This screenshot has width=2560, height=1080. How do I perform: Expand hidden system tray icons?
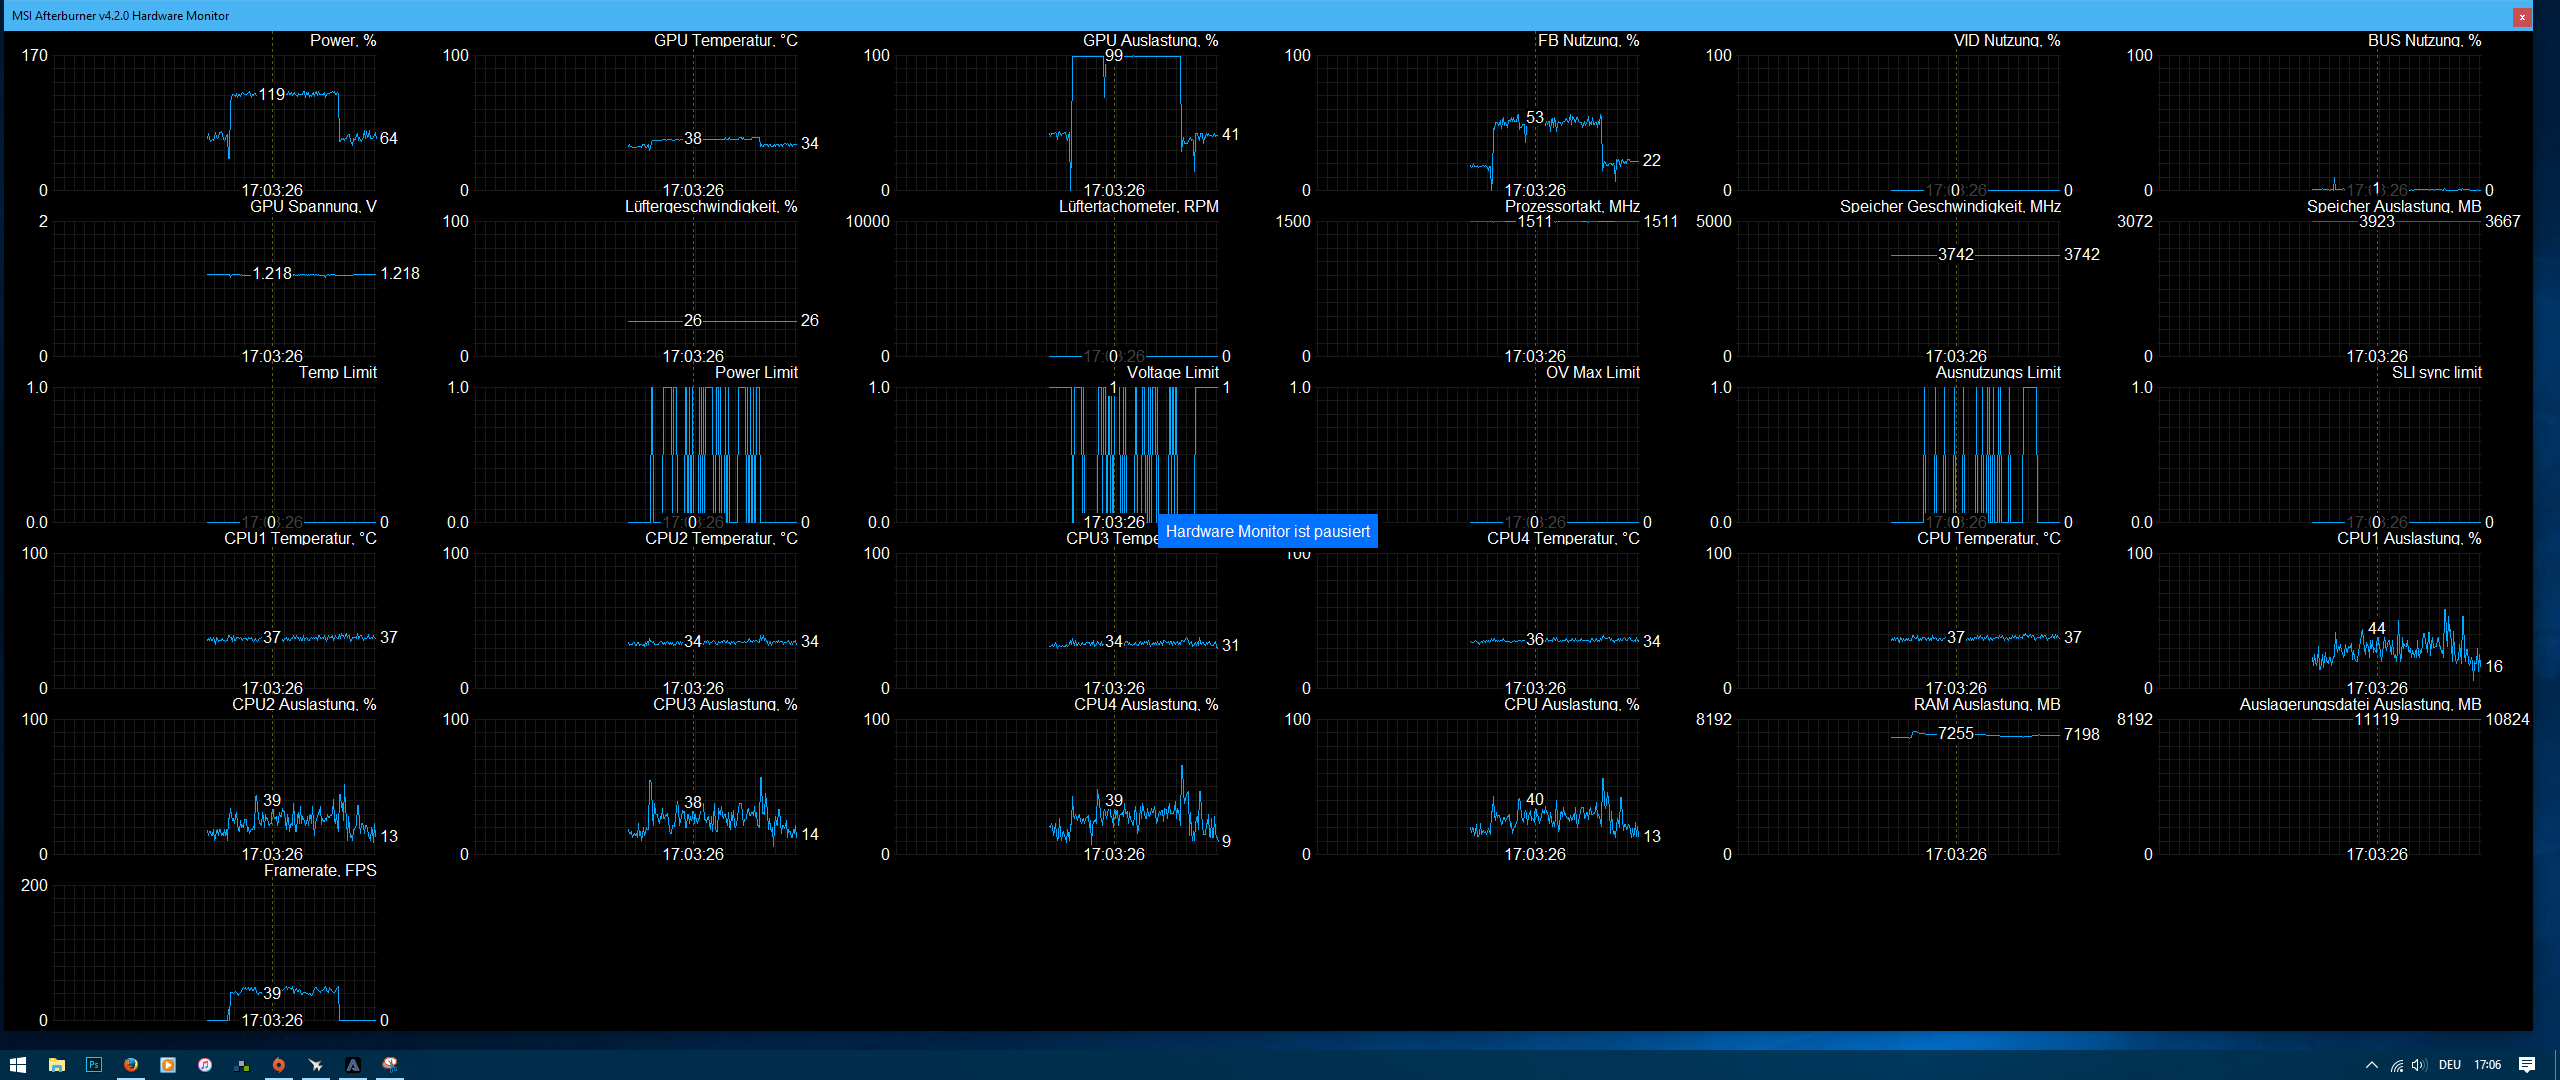pyautogui.click(x=2372, y=1065)
